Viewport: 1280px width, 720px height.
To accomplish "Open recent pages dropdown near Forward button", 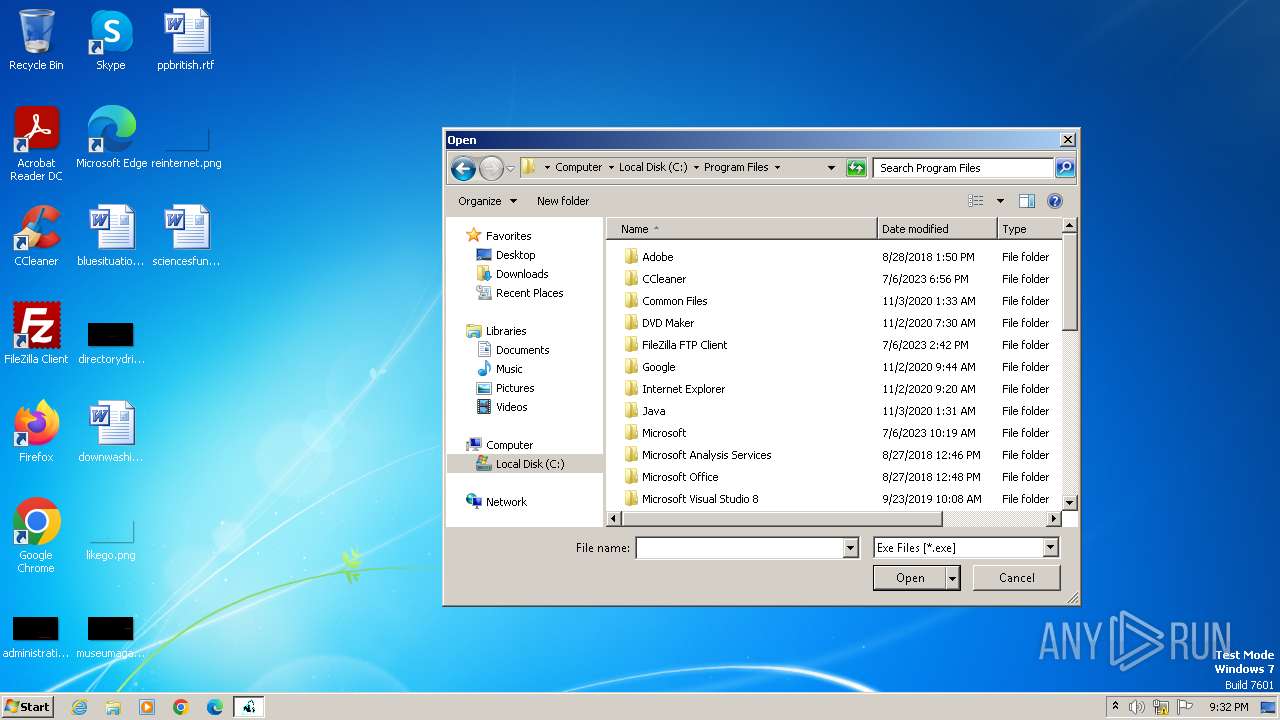I will point(510,168).
